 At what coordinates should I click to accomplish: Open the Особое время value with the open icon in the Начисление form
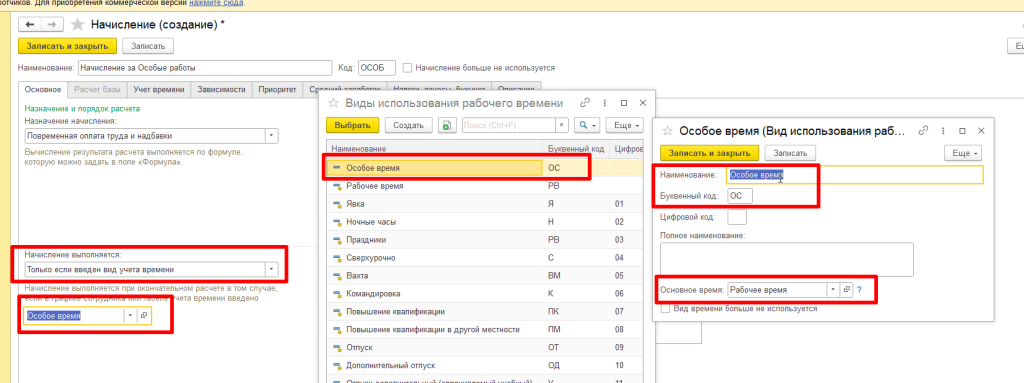144,316
